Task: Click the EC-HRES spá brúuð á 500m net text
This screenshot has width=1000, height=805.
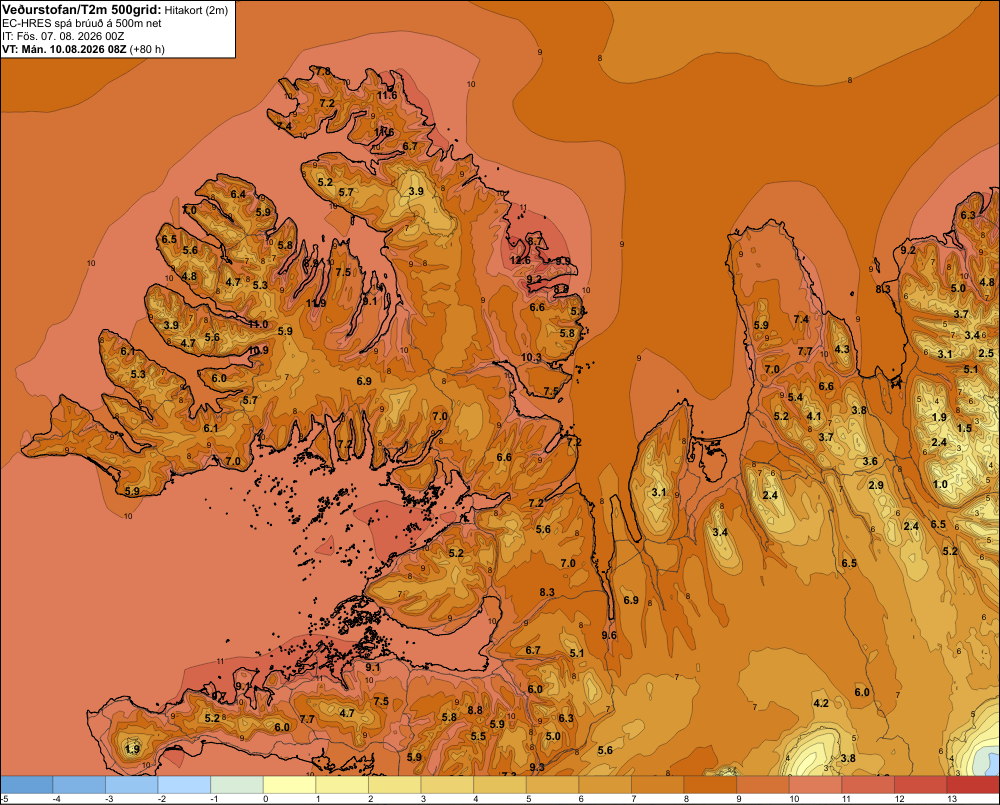Action: coord(82,24)
